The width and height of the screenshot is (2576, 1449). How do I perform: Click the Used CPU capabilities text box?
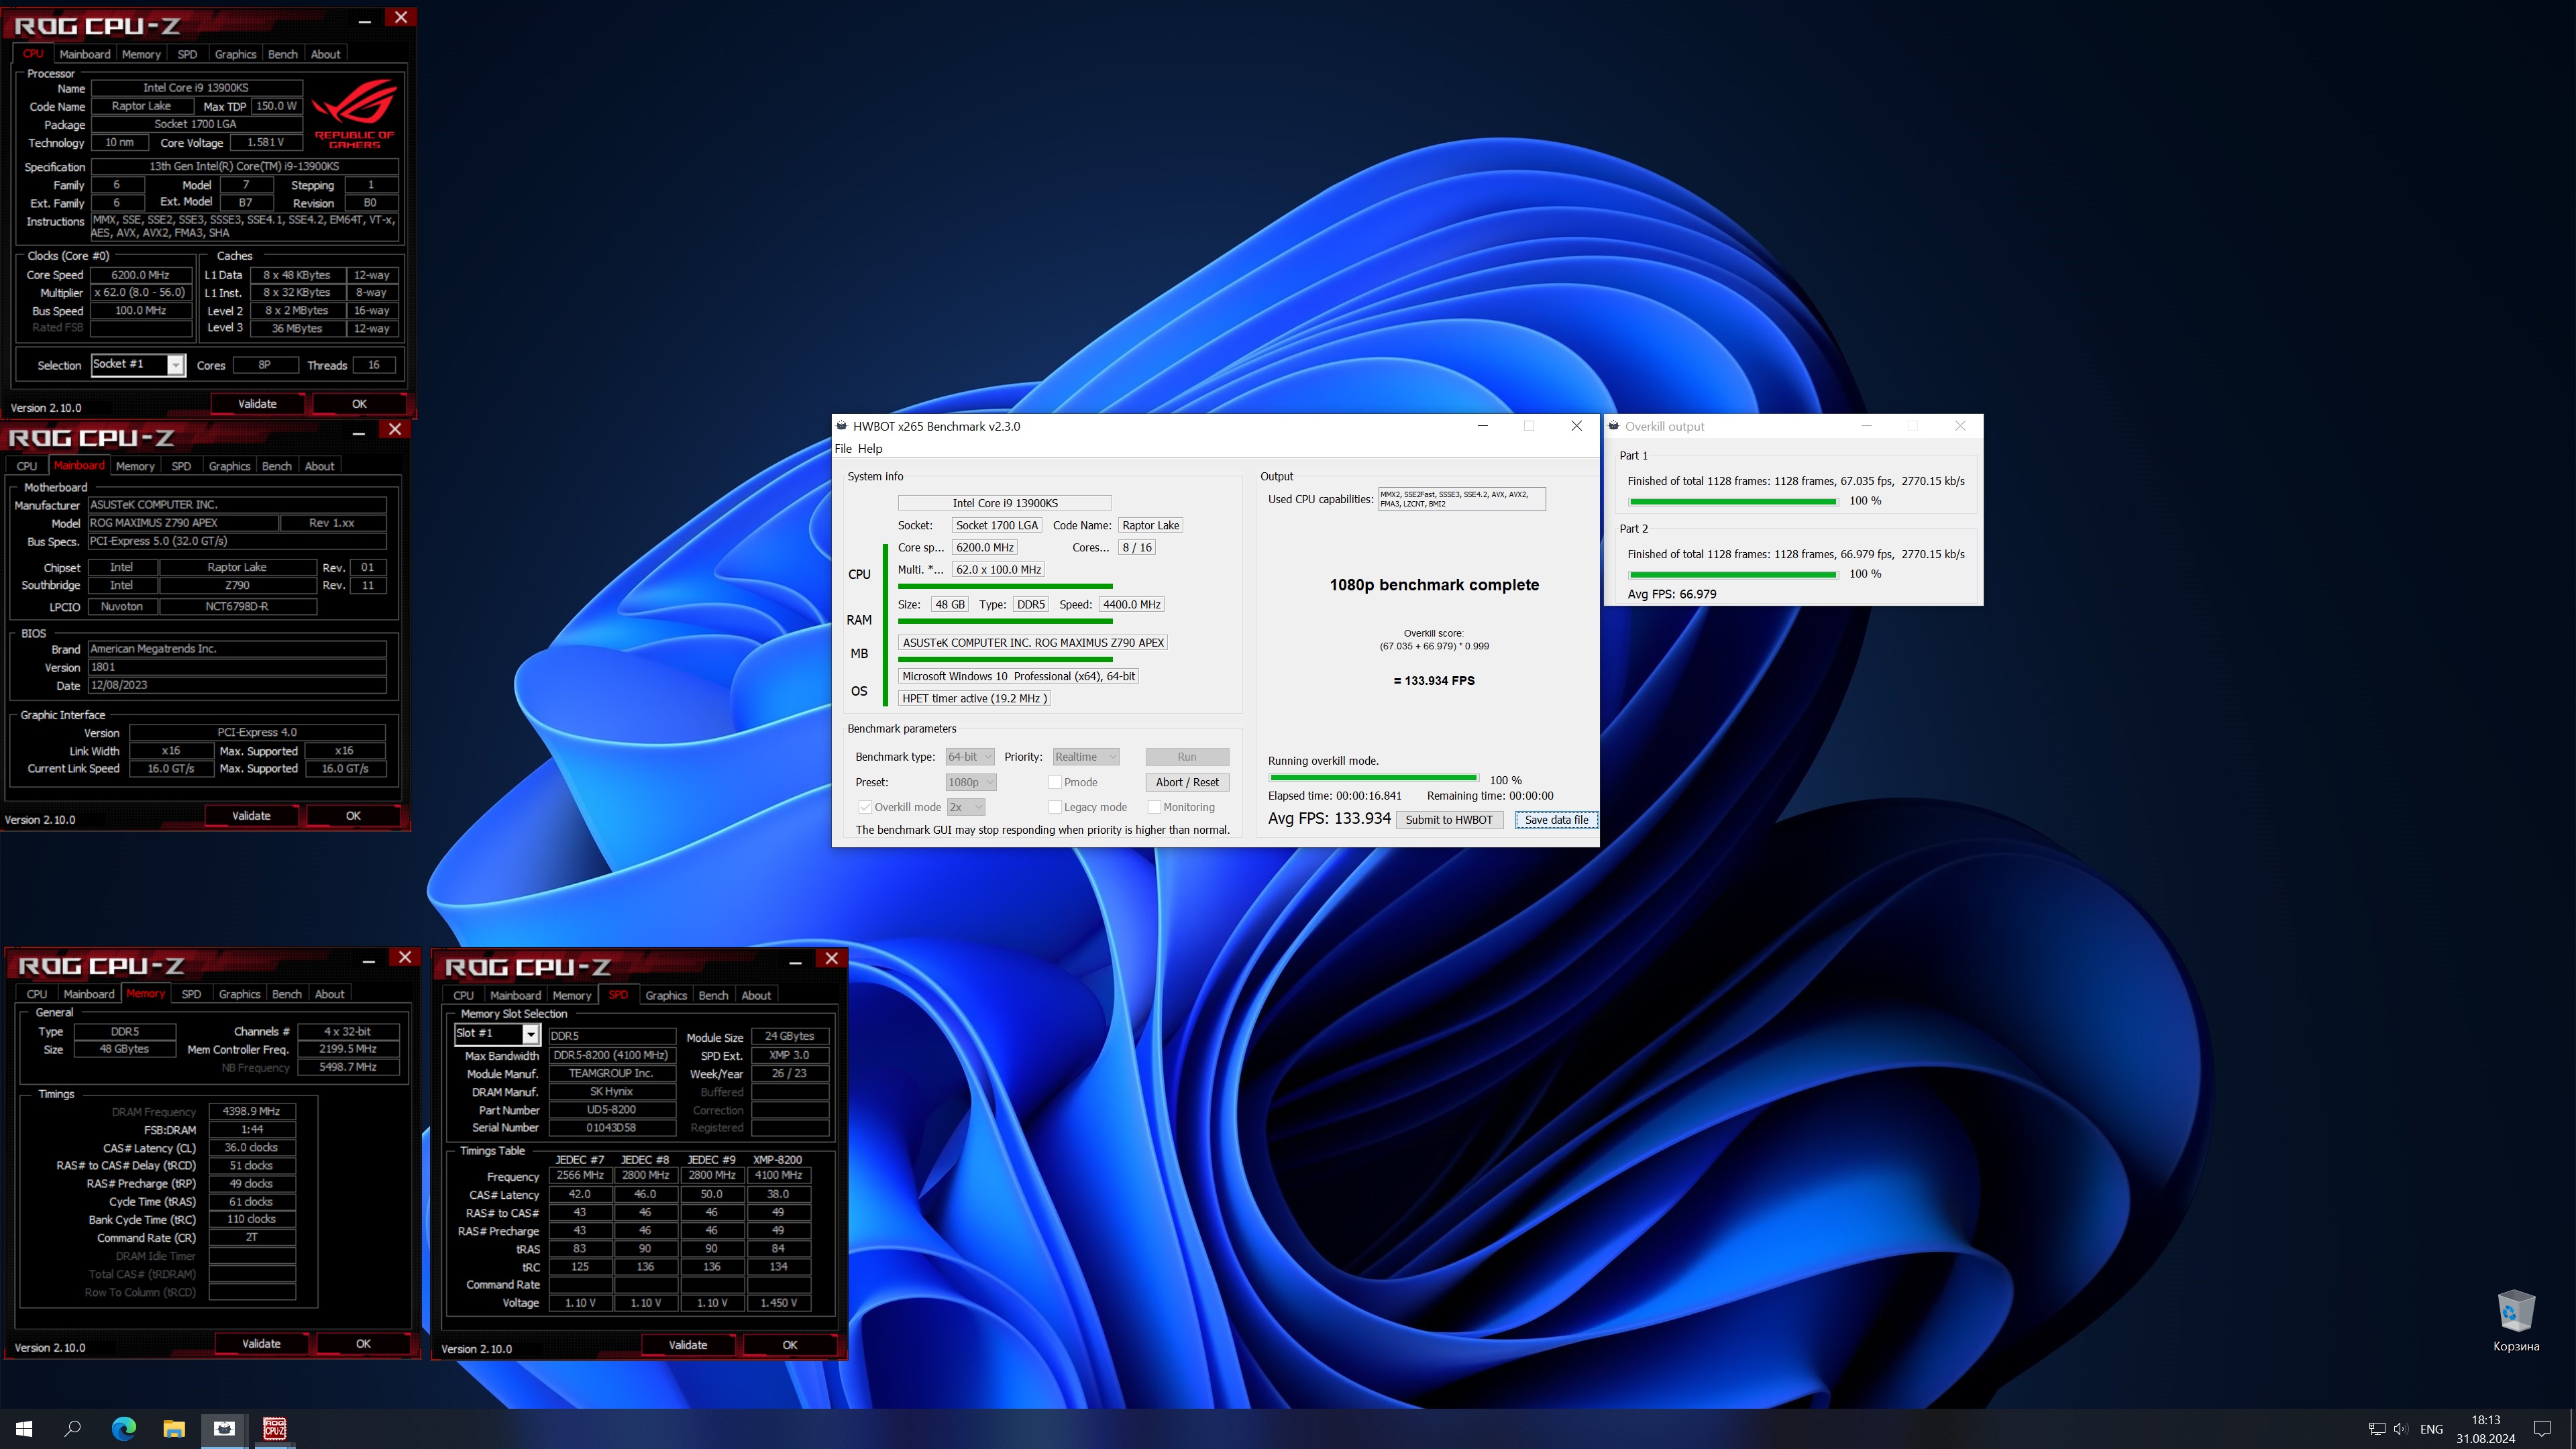click(x=1462, y=499)
